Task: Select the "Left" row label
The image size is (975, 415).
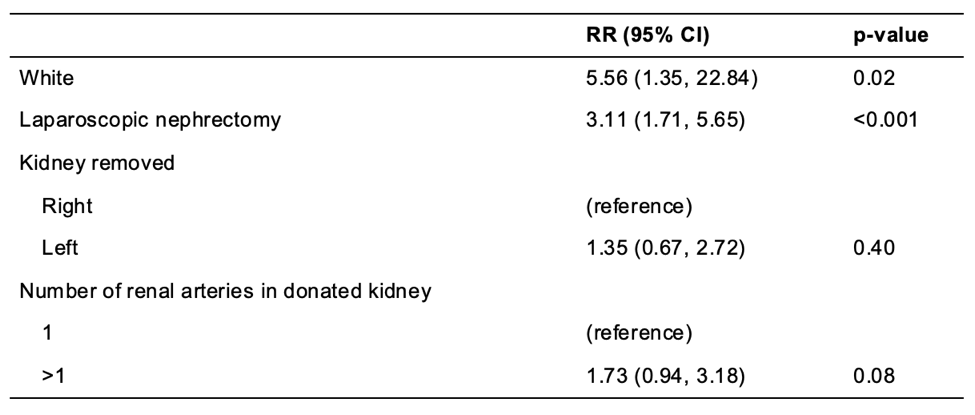Action: point(57,245)
